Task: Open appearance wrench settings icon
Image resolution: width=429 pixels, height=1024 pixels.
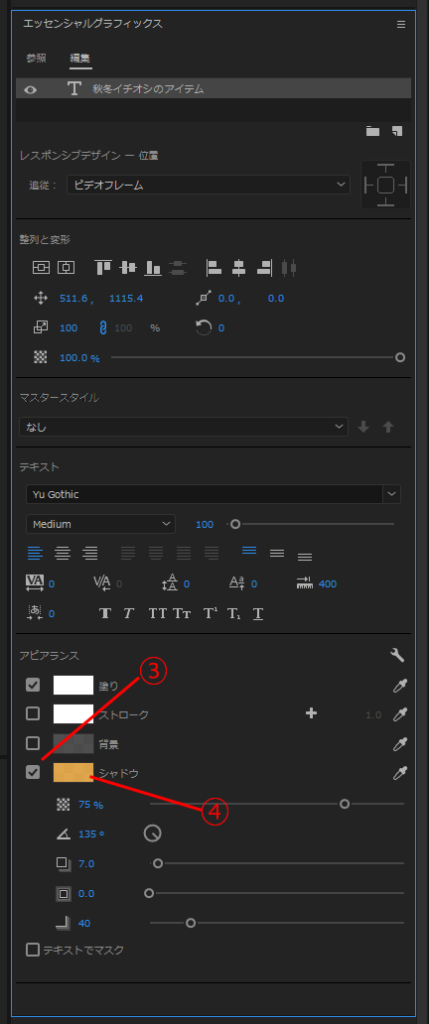Action: 397,655
